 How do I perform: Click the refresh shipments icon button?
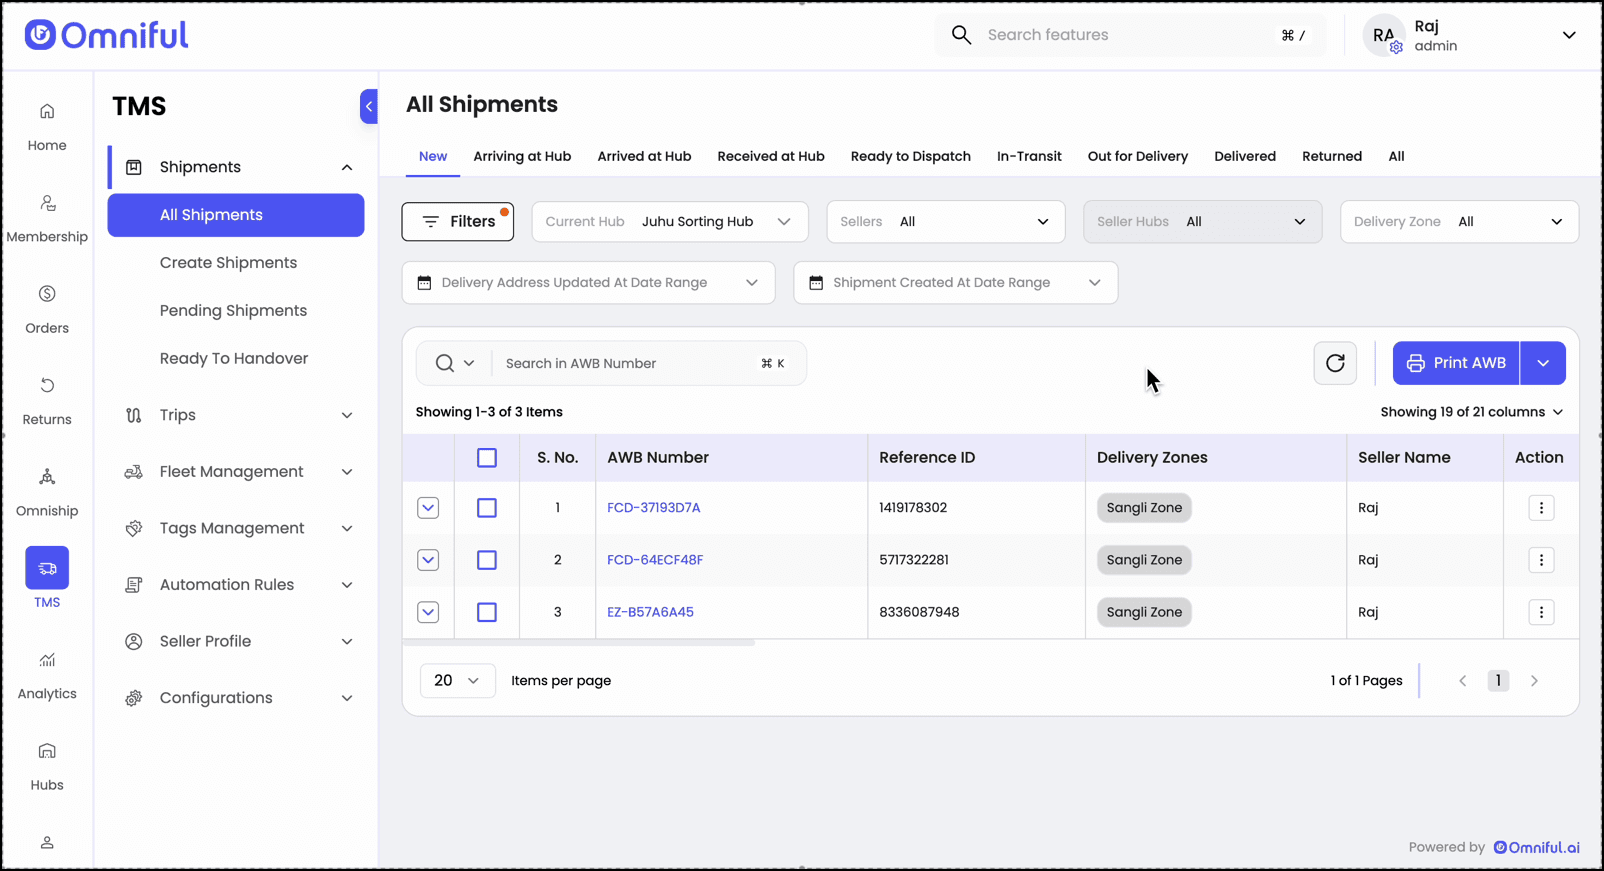[1334, 363]
